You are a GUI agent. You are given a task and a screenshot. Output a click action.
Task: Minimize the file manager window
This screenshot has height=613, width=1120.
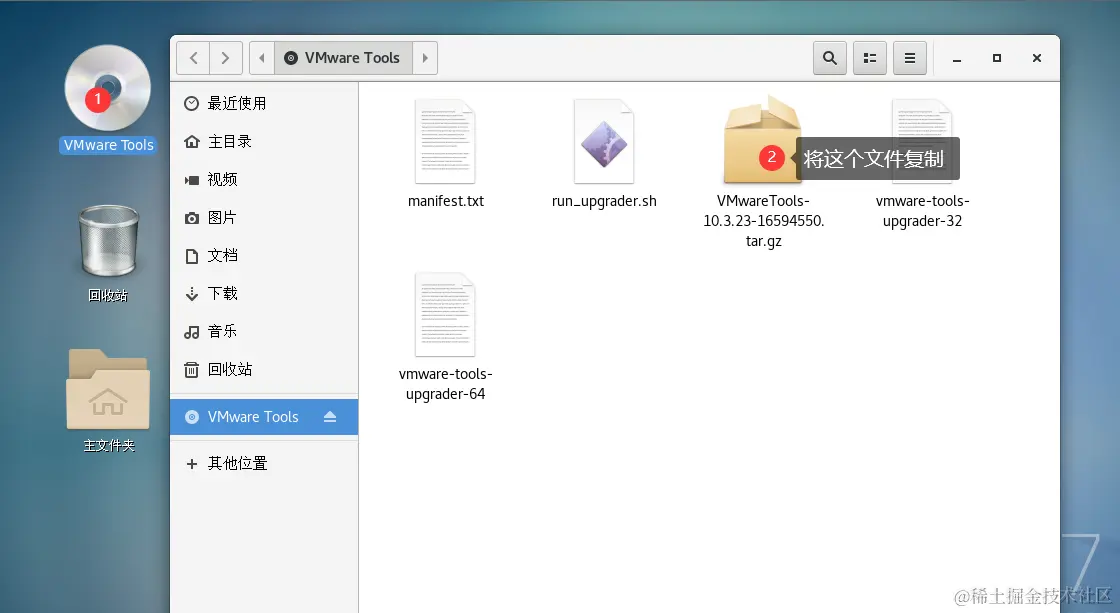957,59
